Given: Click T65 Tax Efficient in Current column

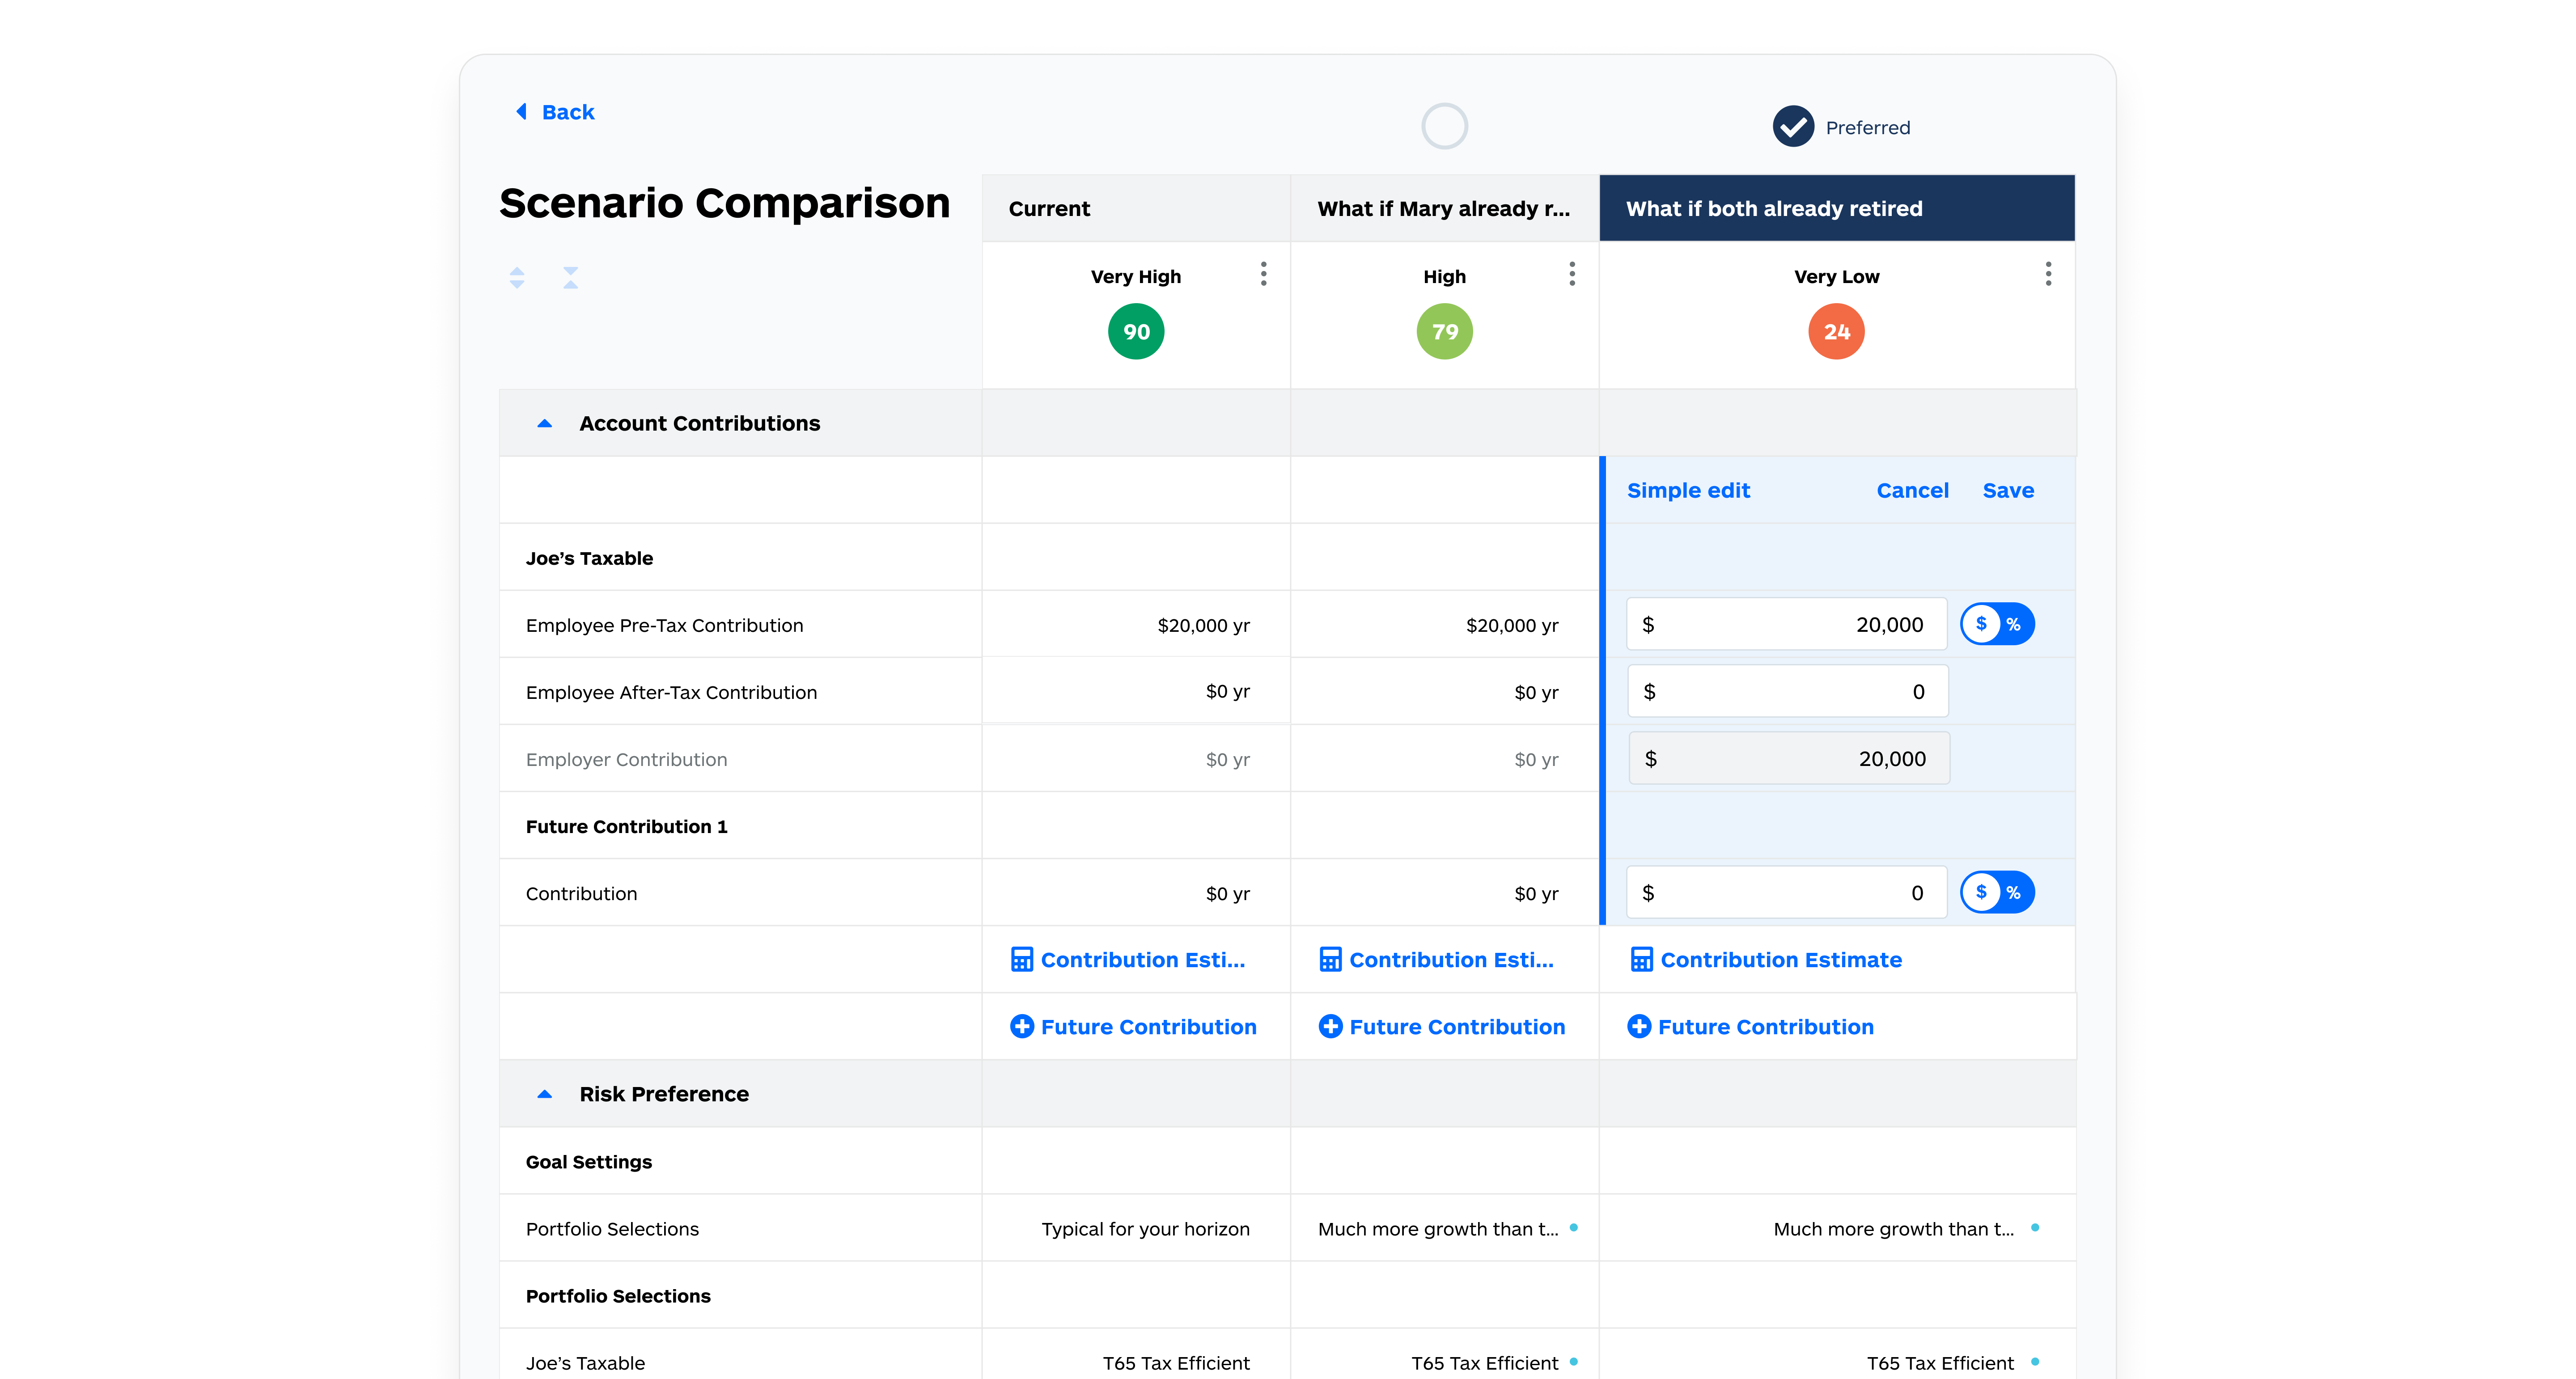Looking at the screenshot, I should point(1176,1363).
